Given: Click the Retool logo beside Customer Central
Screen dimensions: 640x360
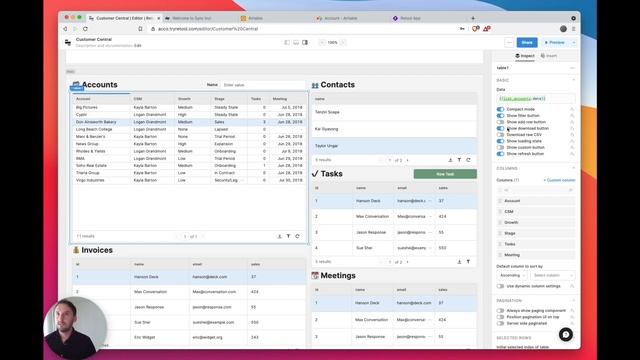Looking at the screenshot, I should coord(68,42).
